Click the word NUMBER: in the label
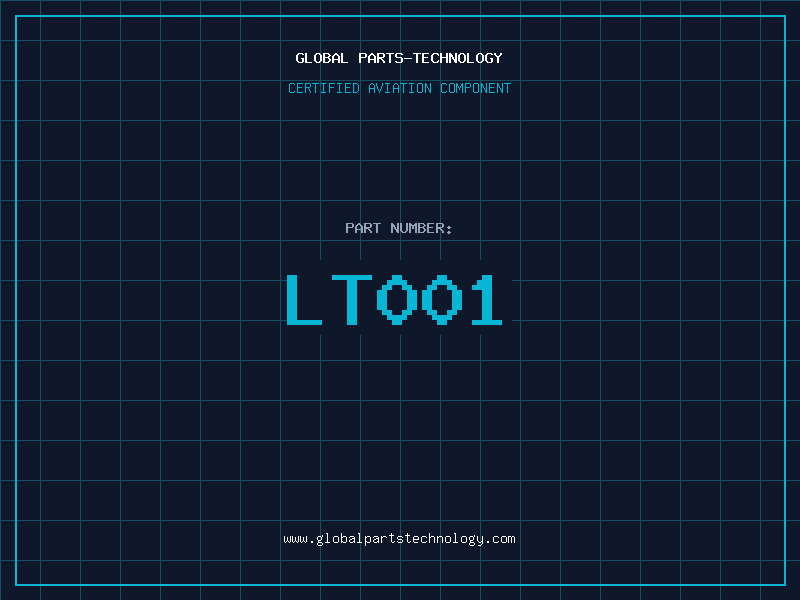 (421, 228)
